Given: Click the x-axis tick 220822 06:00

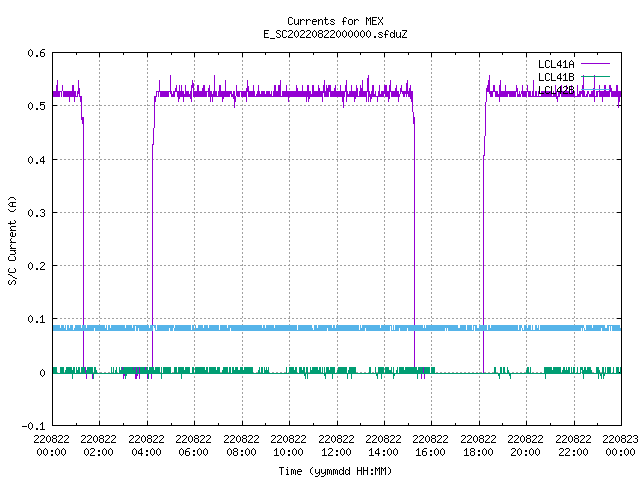Looking at the screenshot, I should (193, 446).
